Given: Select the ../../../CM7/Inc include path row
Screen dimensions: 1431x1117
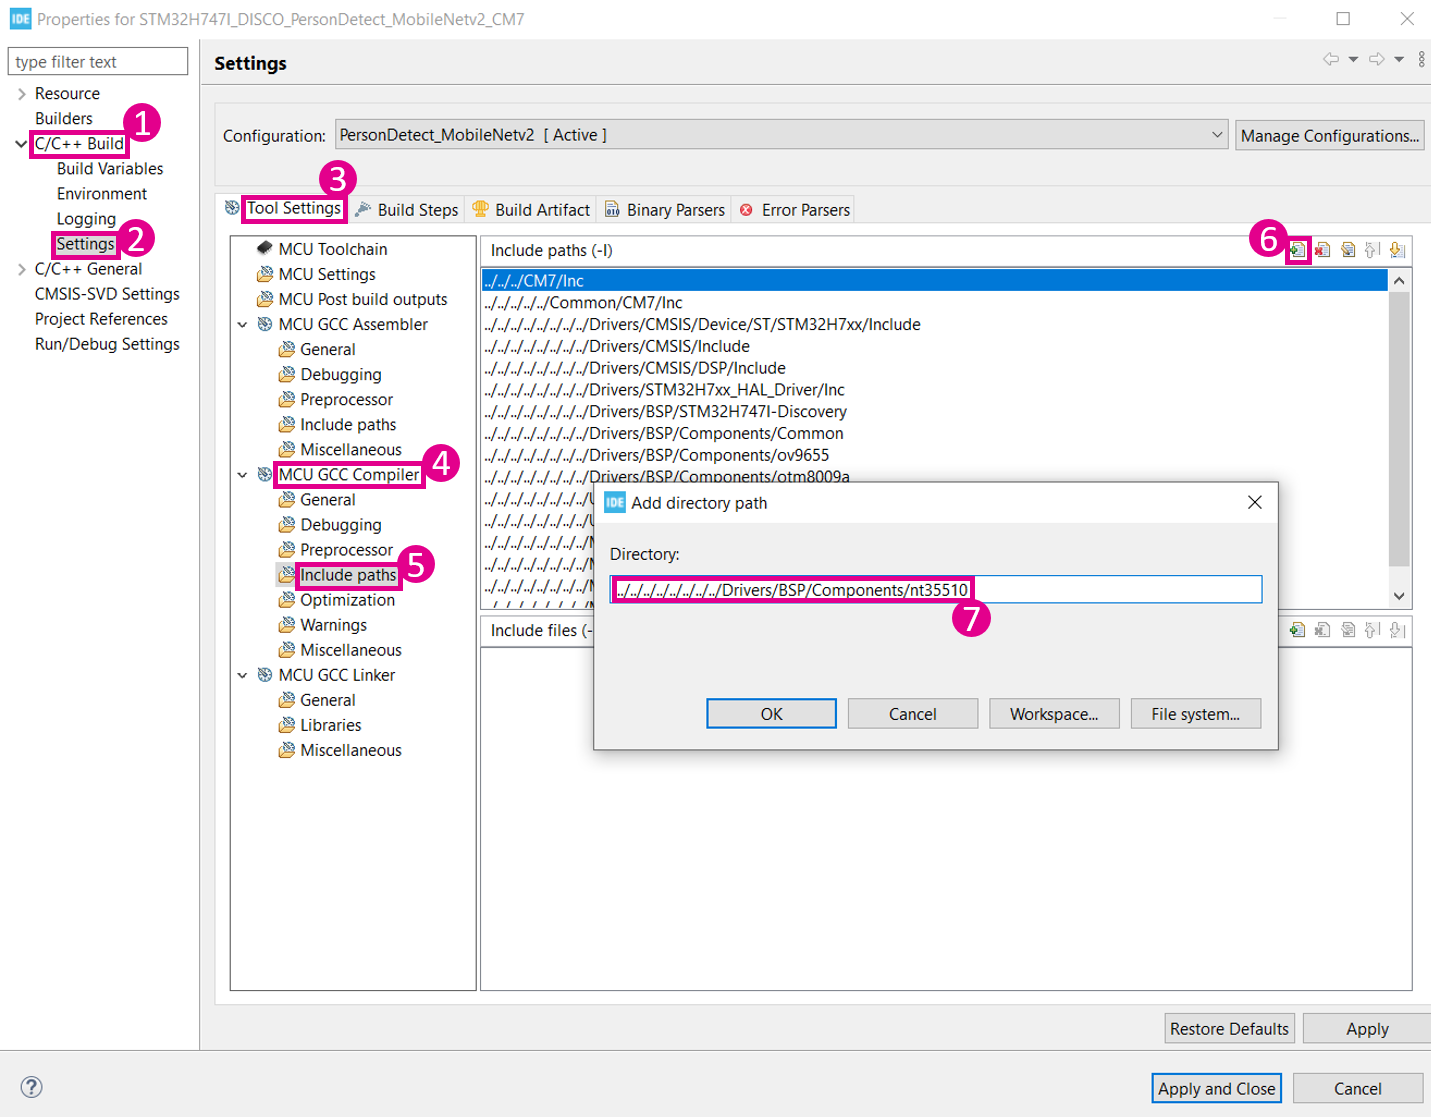Looking at the screenshot, I should 934,281.
